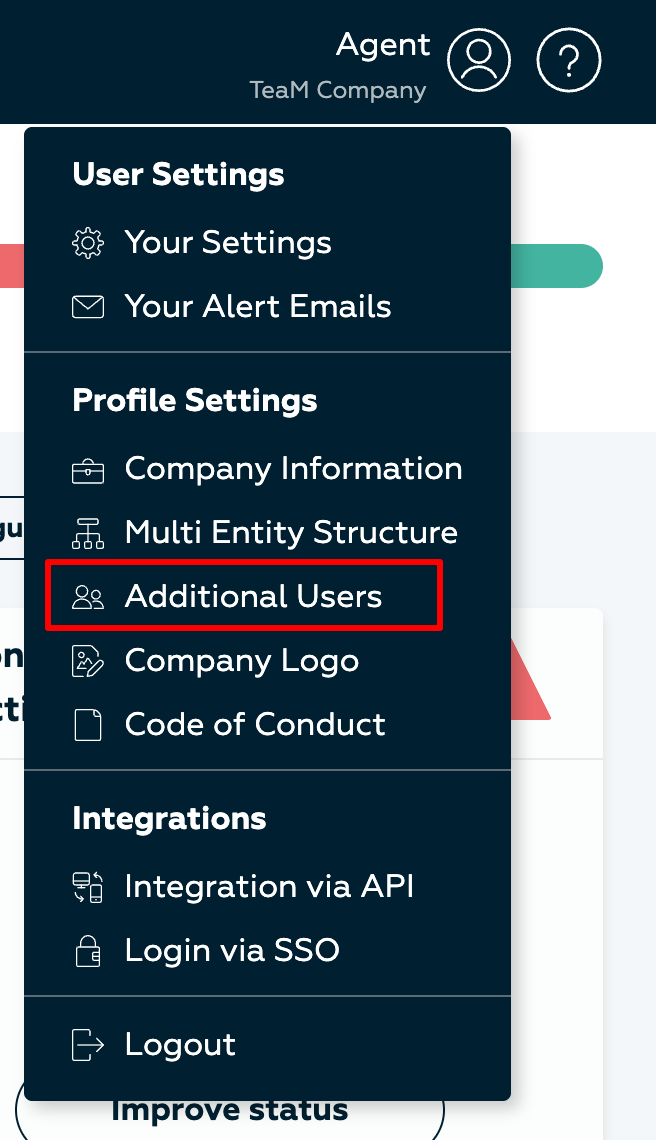Open Company Information page
Screen dimensions: 656x1140
pyautogui.click(x=293, y=470)
